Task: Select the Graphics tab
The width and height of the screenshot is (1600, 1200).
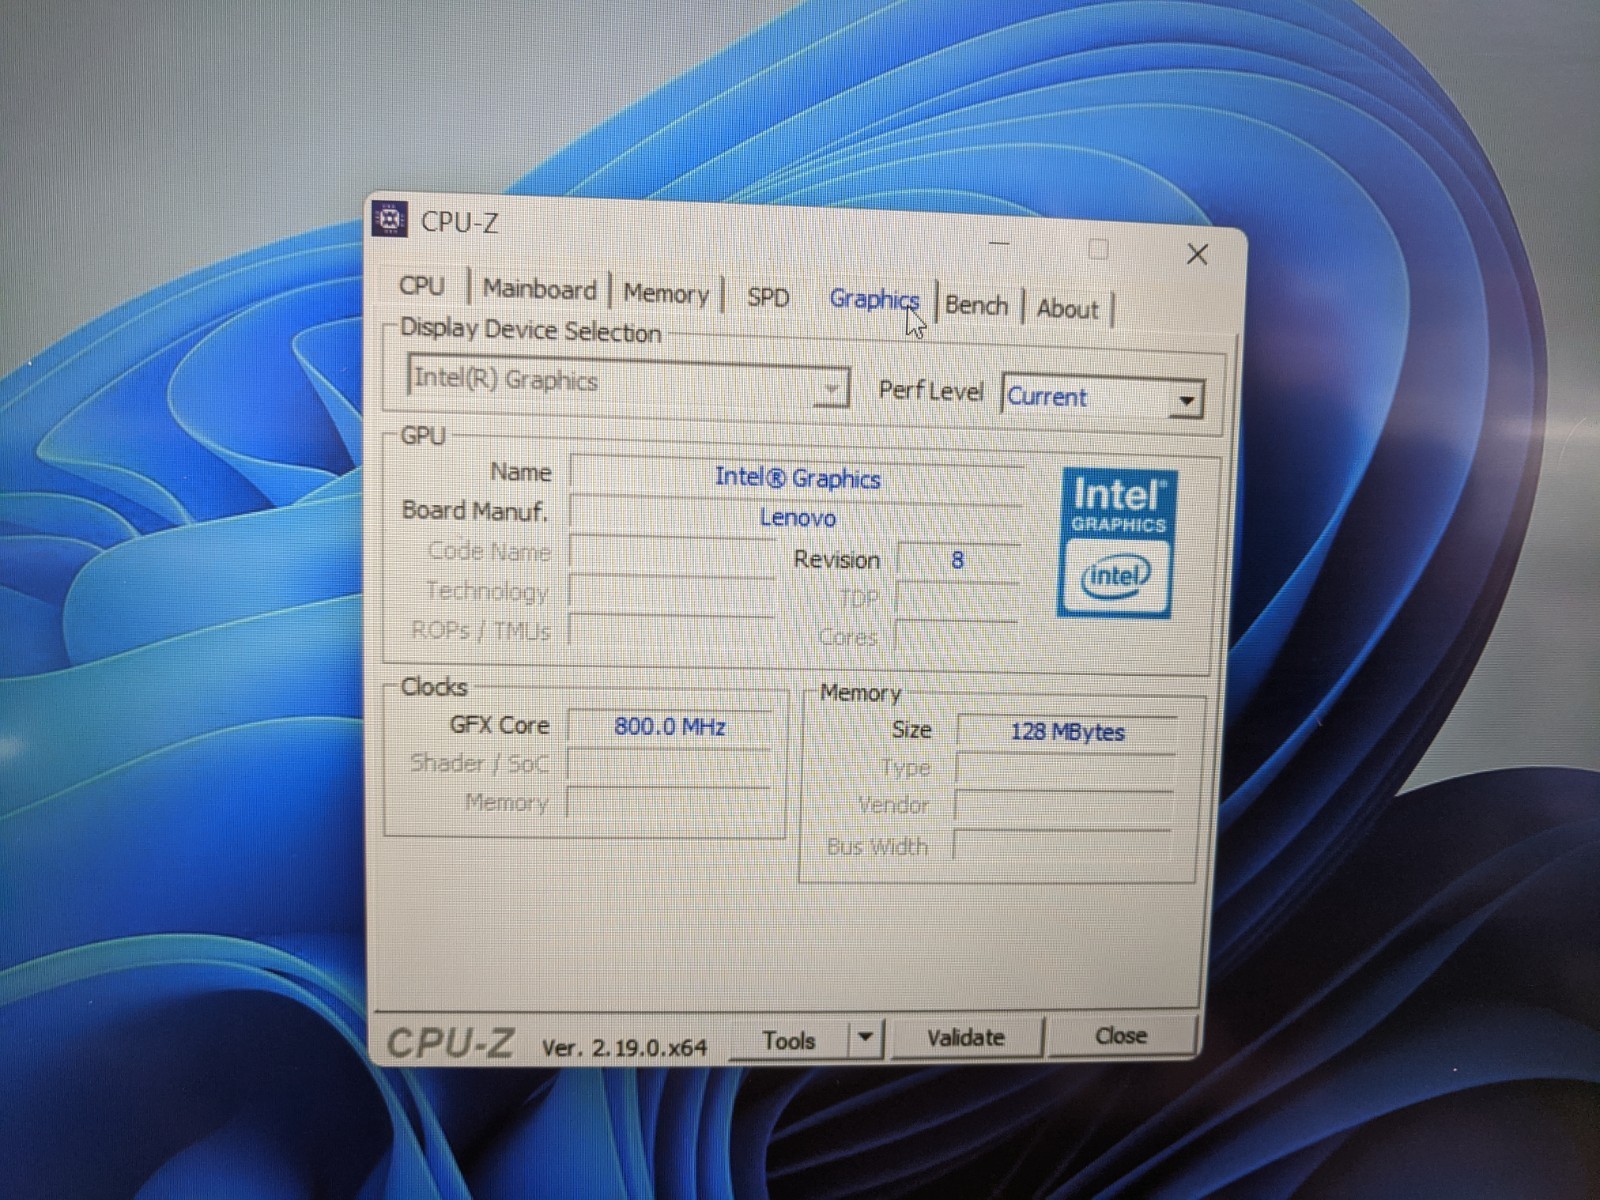Action: click(x=874, y=300)
